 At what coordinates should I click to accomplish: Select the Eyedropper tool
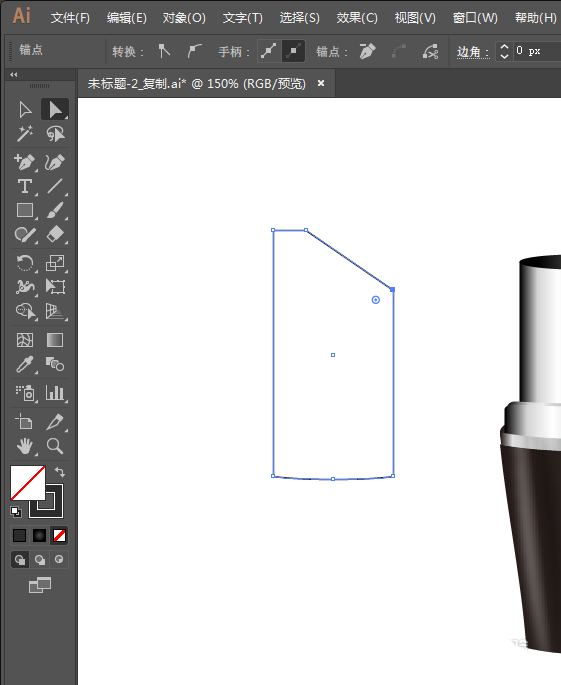(x=25, y=364)
